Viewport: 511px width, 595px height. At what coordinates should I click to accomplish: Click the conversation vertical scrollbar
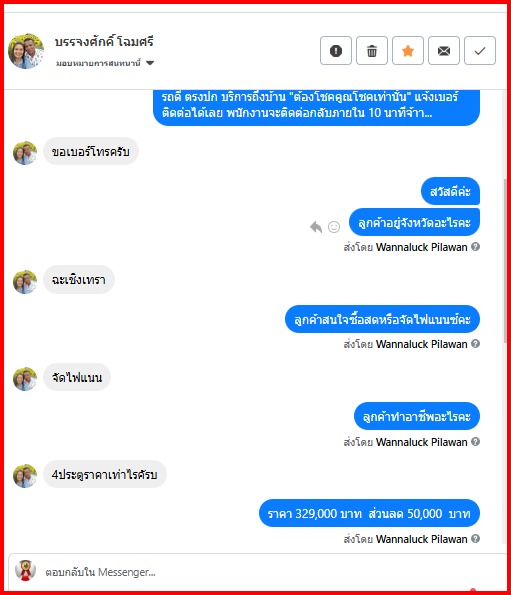point(505,261)
